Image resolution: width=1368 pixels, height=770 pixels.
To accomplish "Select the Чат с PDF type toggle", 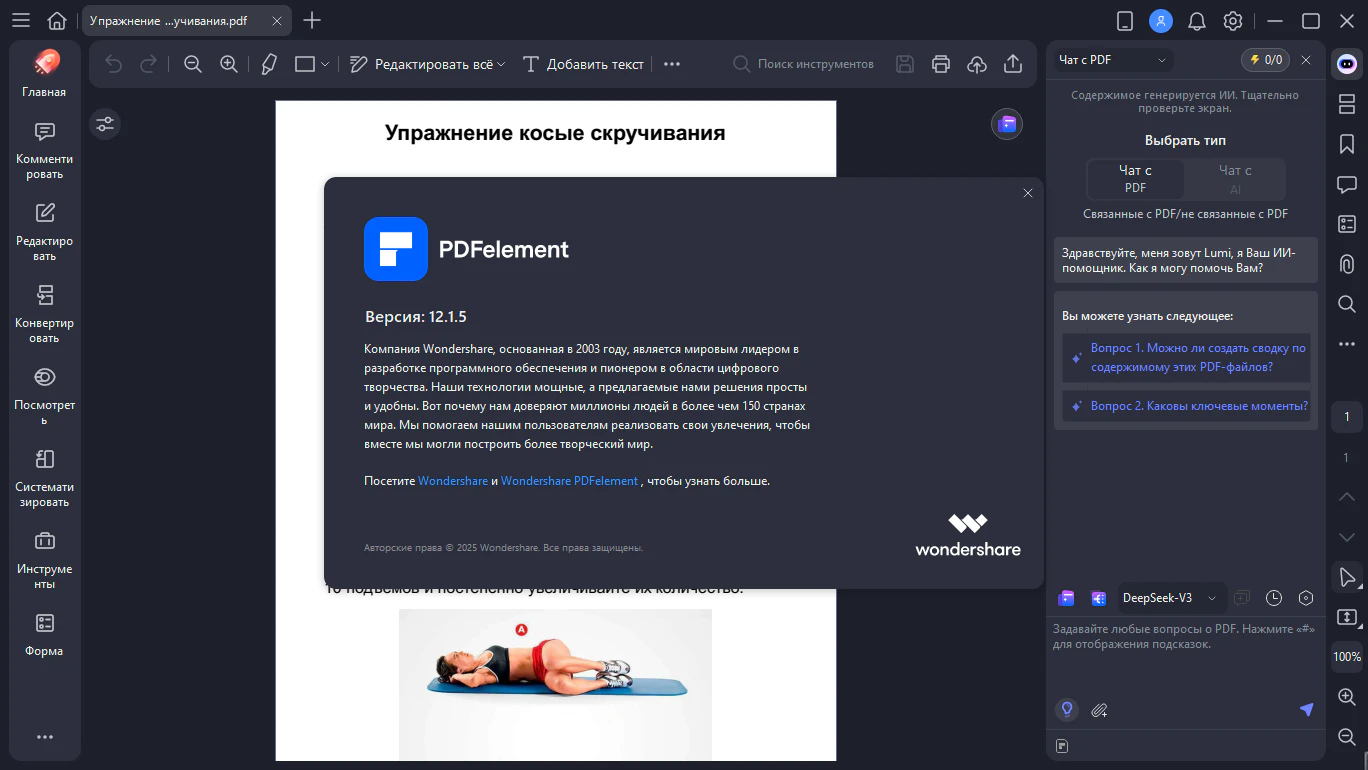I will click(x=1136, y=179).
